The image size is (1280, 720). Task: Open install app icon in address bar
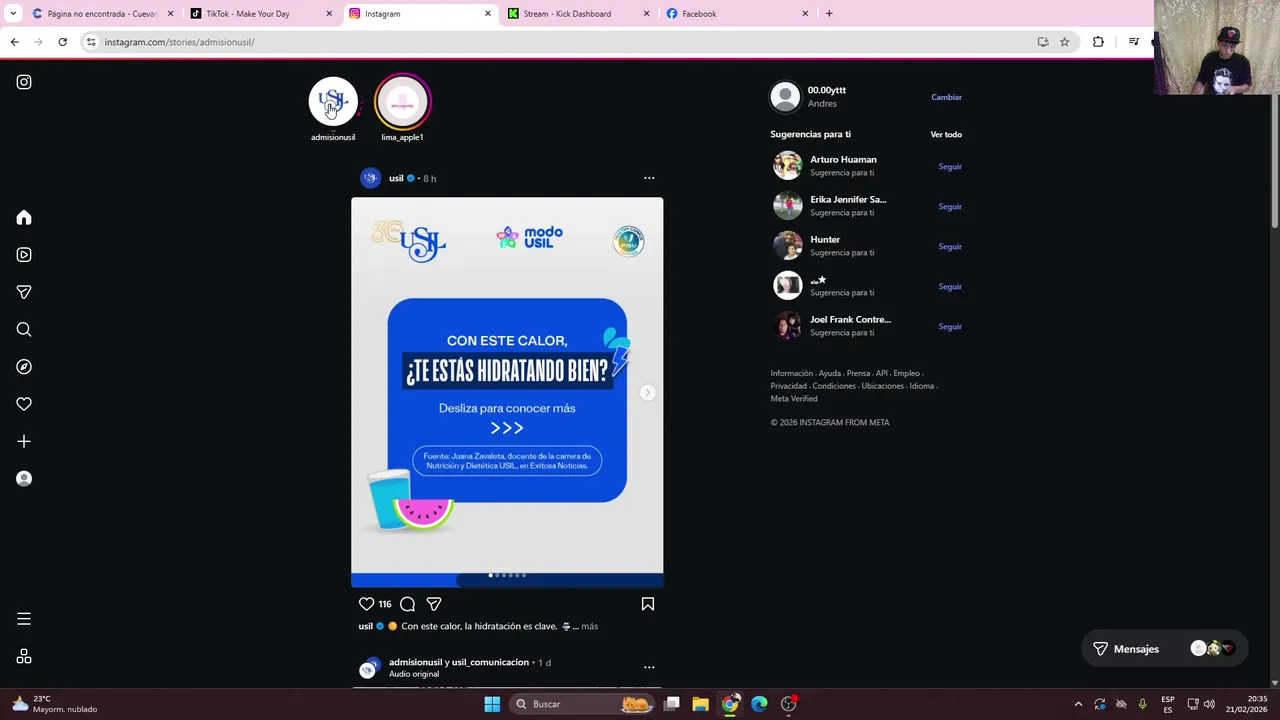pos(1043,42)
